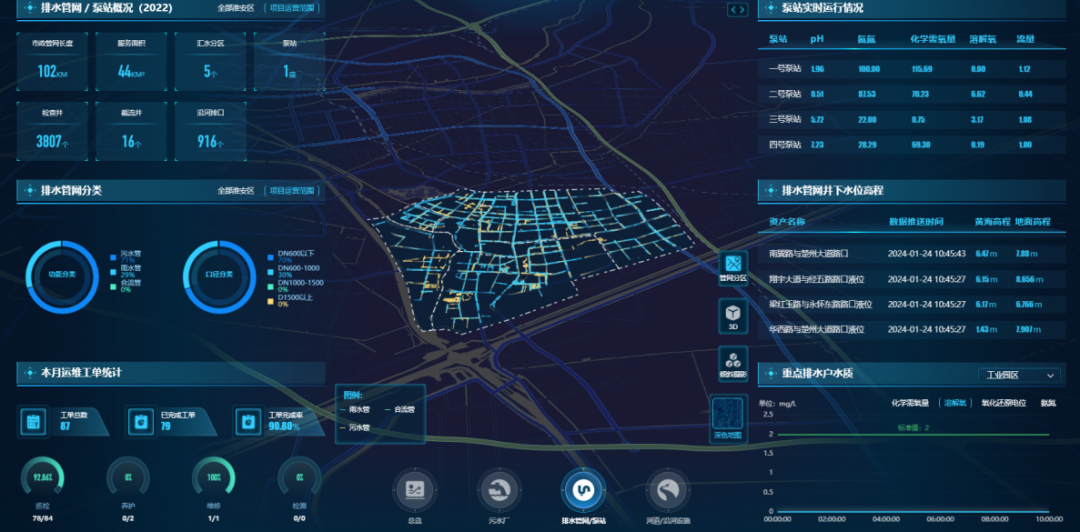Toggle 项目运营范围 in 泵站概况 header
Viewport: 1080px width, 532px height.
pos(291,8)
